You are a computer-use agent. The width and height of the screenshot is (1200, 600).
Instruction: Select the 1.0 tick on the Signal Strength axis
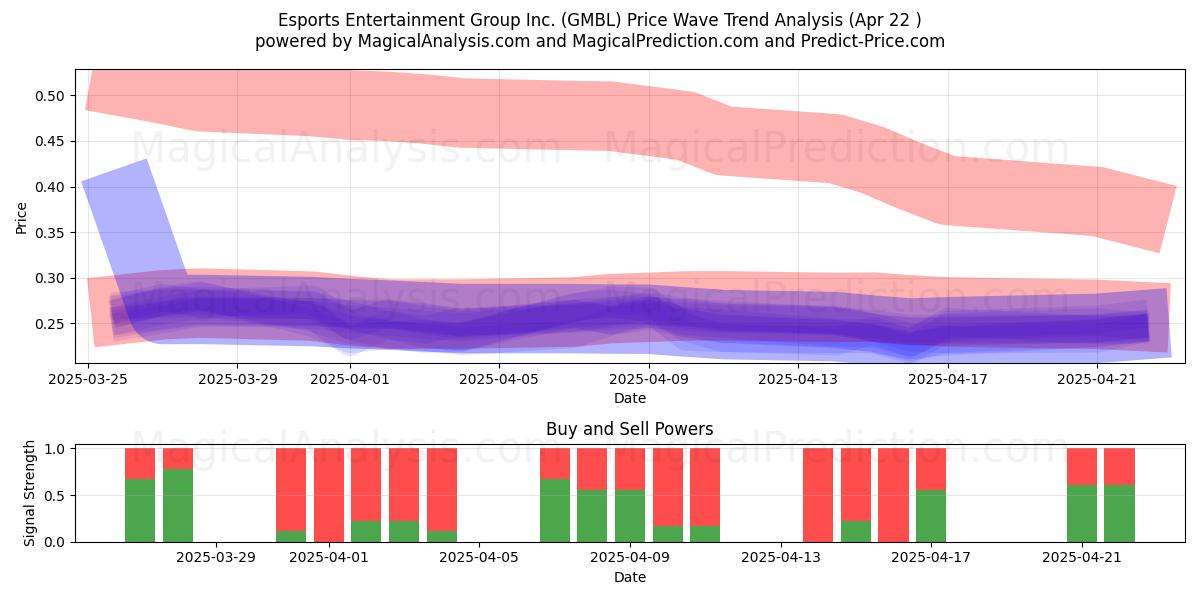[x=54, y=449]
